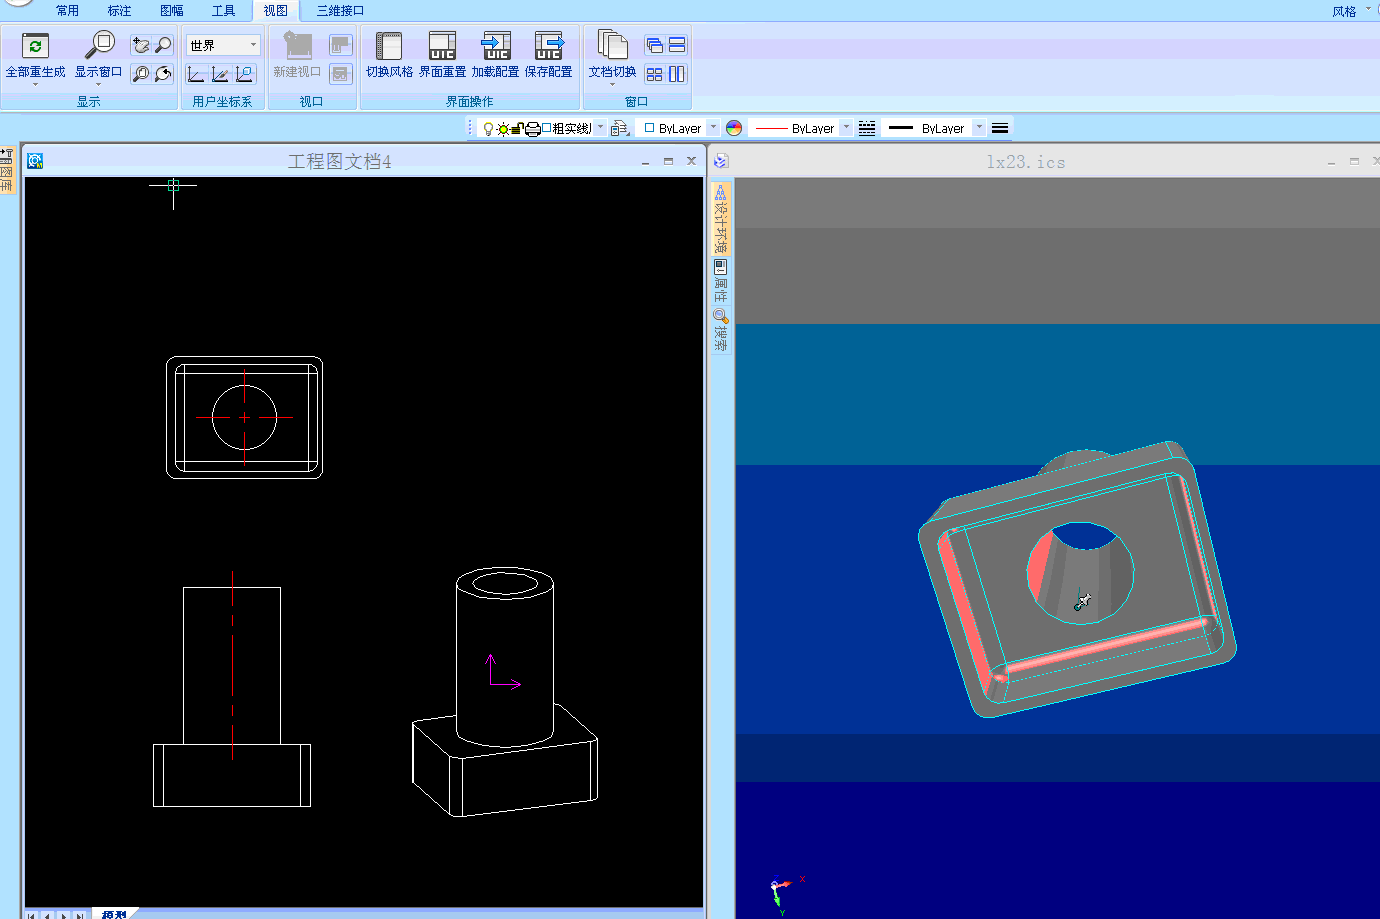Toggle the layer lock icon
The width and height of the screenshot is (1380, 919).
[518, 129]
